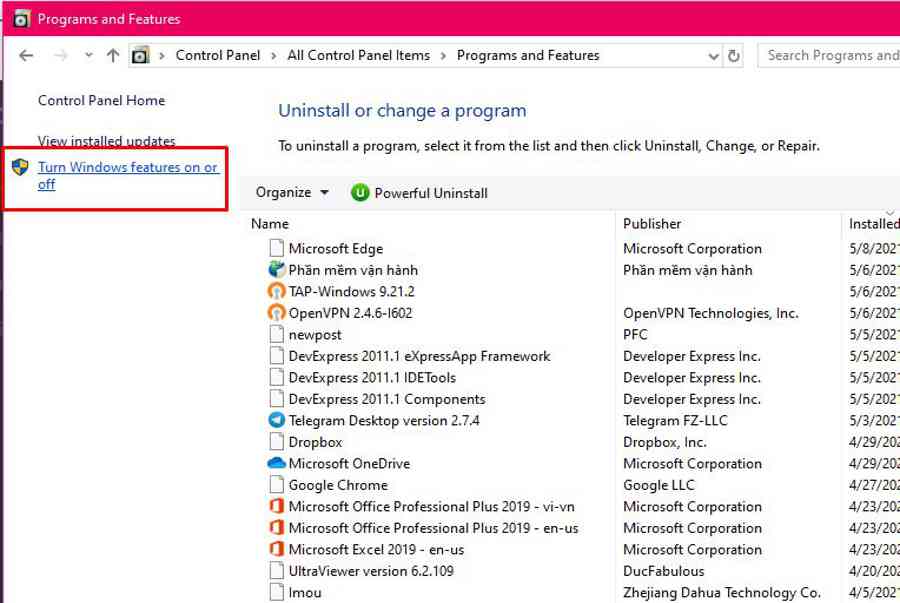Click the shield icon beside Turn Windows features
The image size is (900, 603).
point(20,167)
